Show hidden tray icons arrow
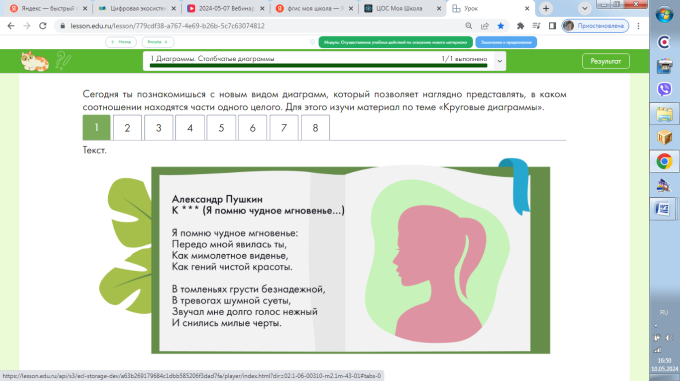The width and height of the screenshot is (680, 381). coord(656,326)
